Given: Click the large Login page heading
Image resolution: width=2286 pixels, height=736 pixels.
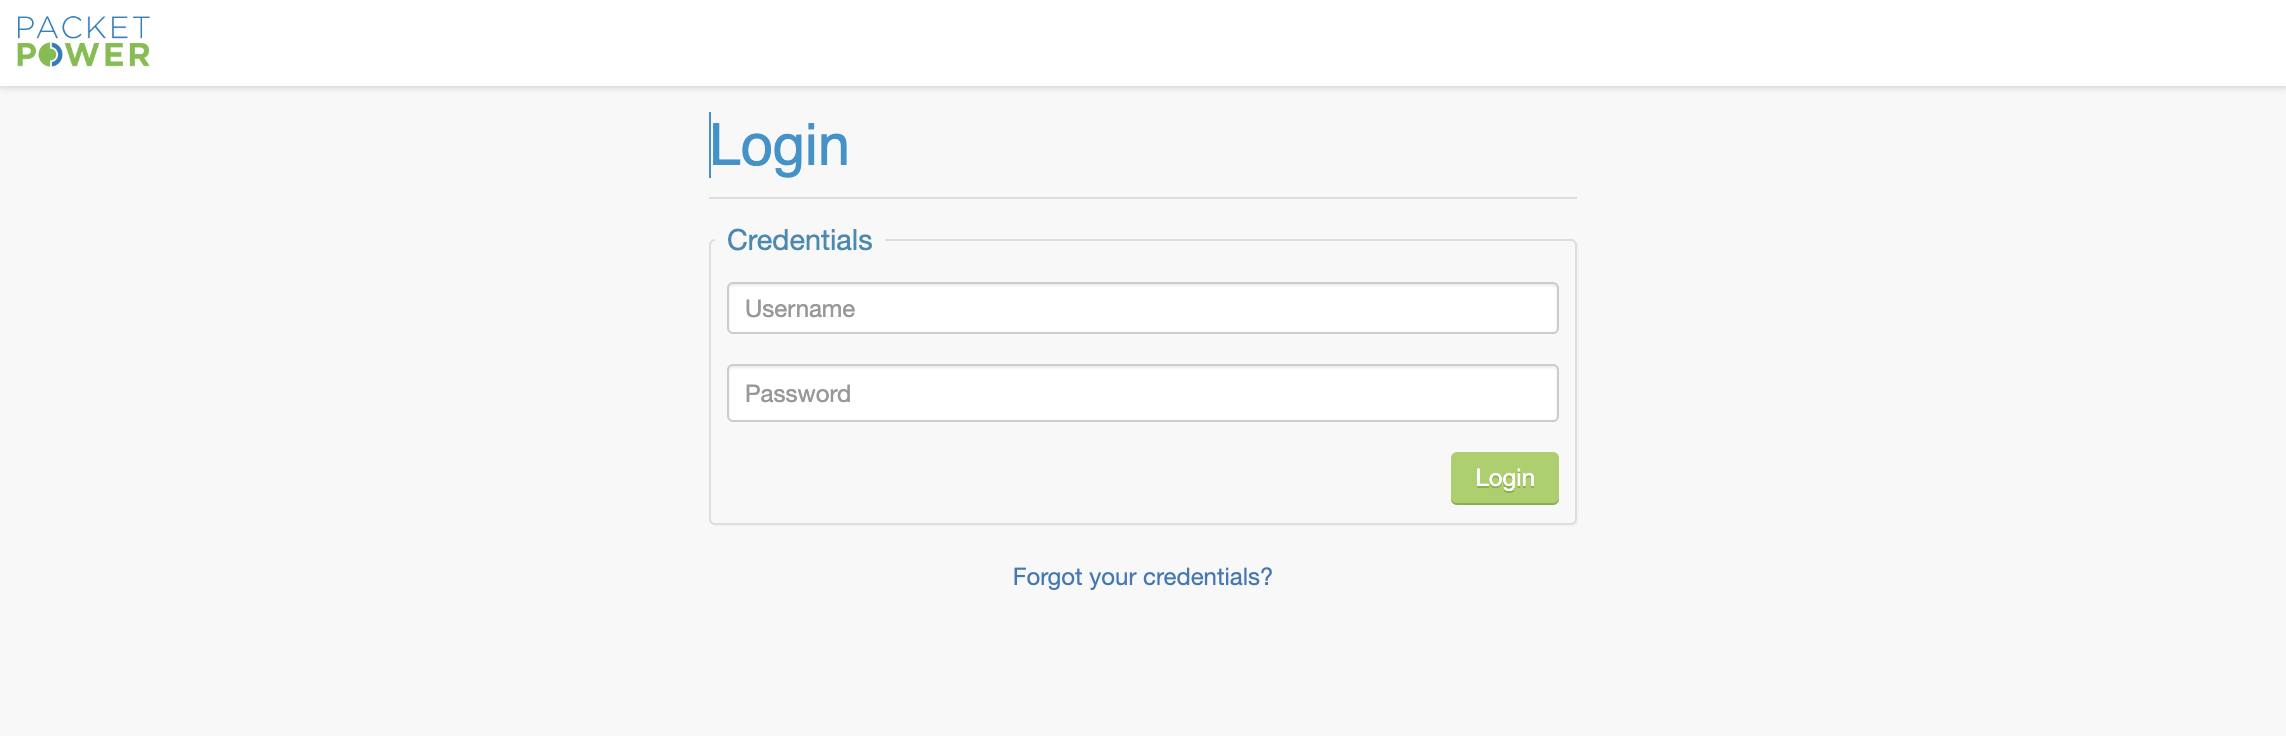Looking at the screenshot, I should 780,146.
